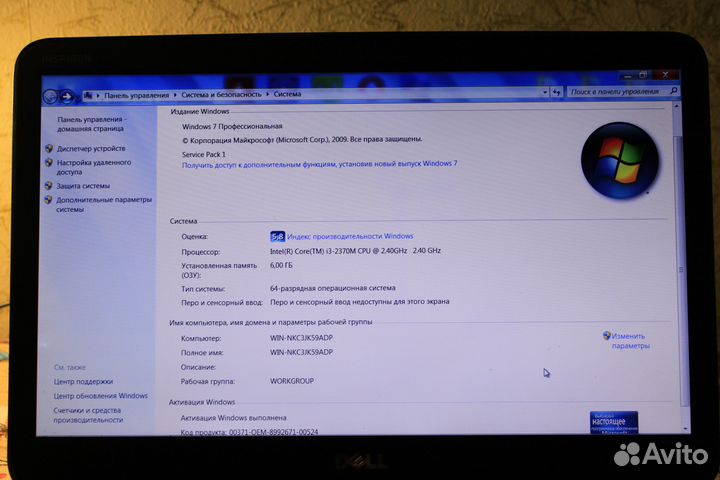The image size is (720, 480).
Task: Expand arrow after Система и безопасность breadcrumb
Action: 268,94
